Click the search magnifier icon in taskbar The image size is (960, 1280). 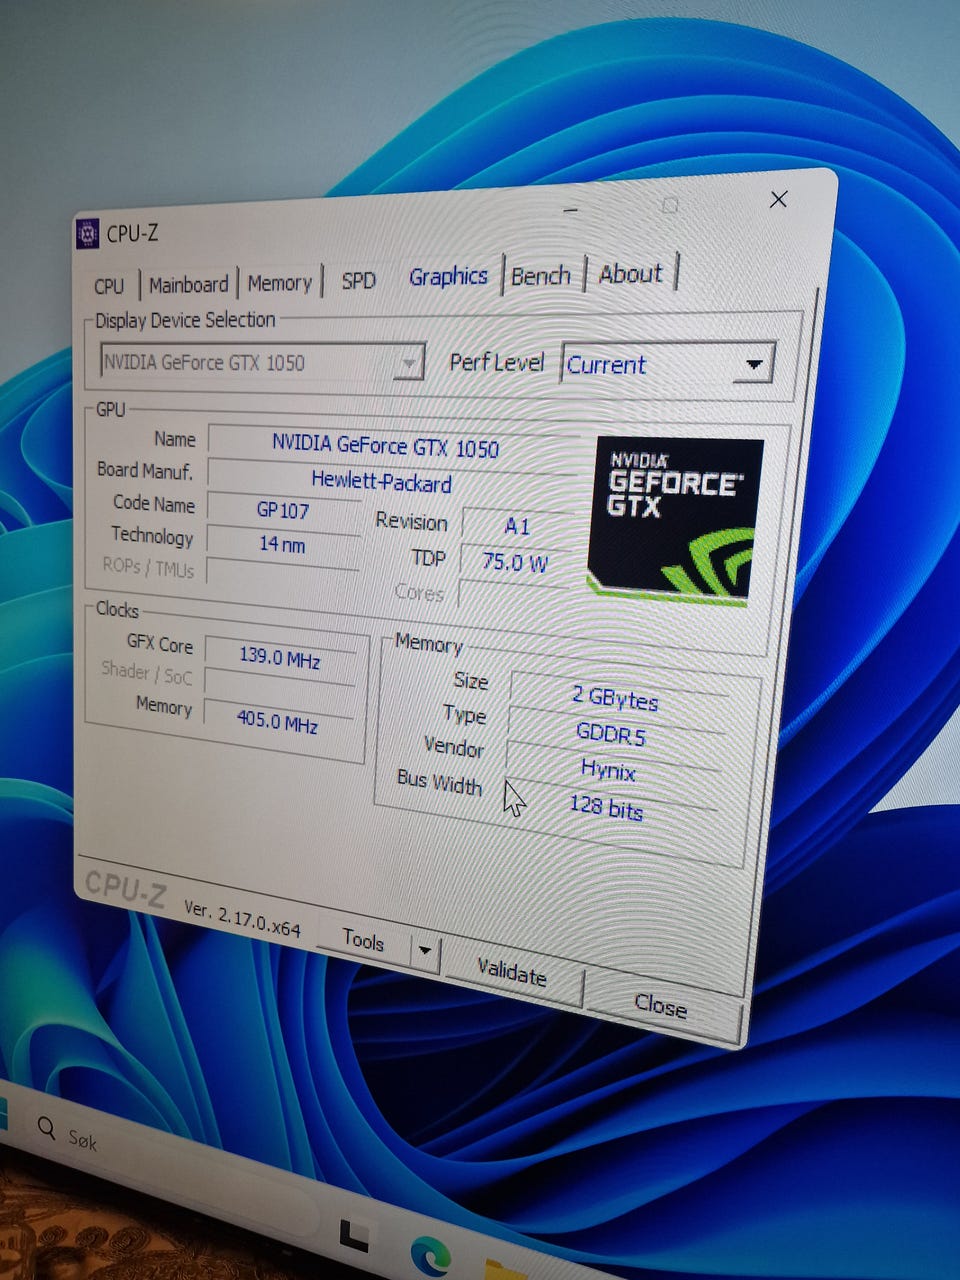pos(46,1128)
